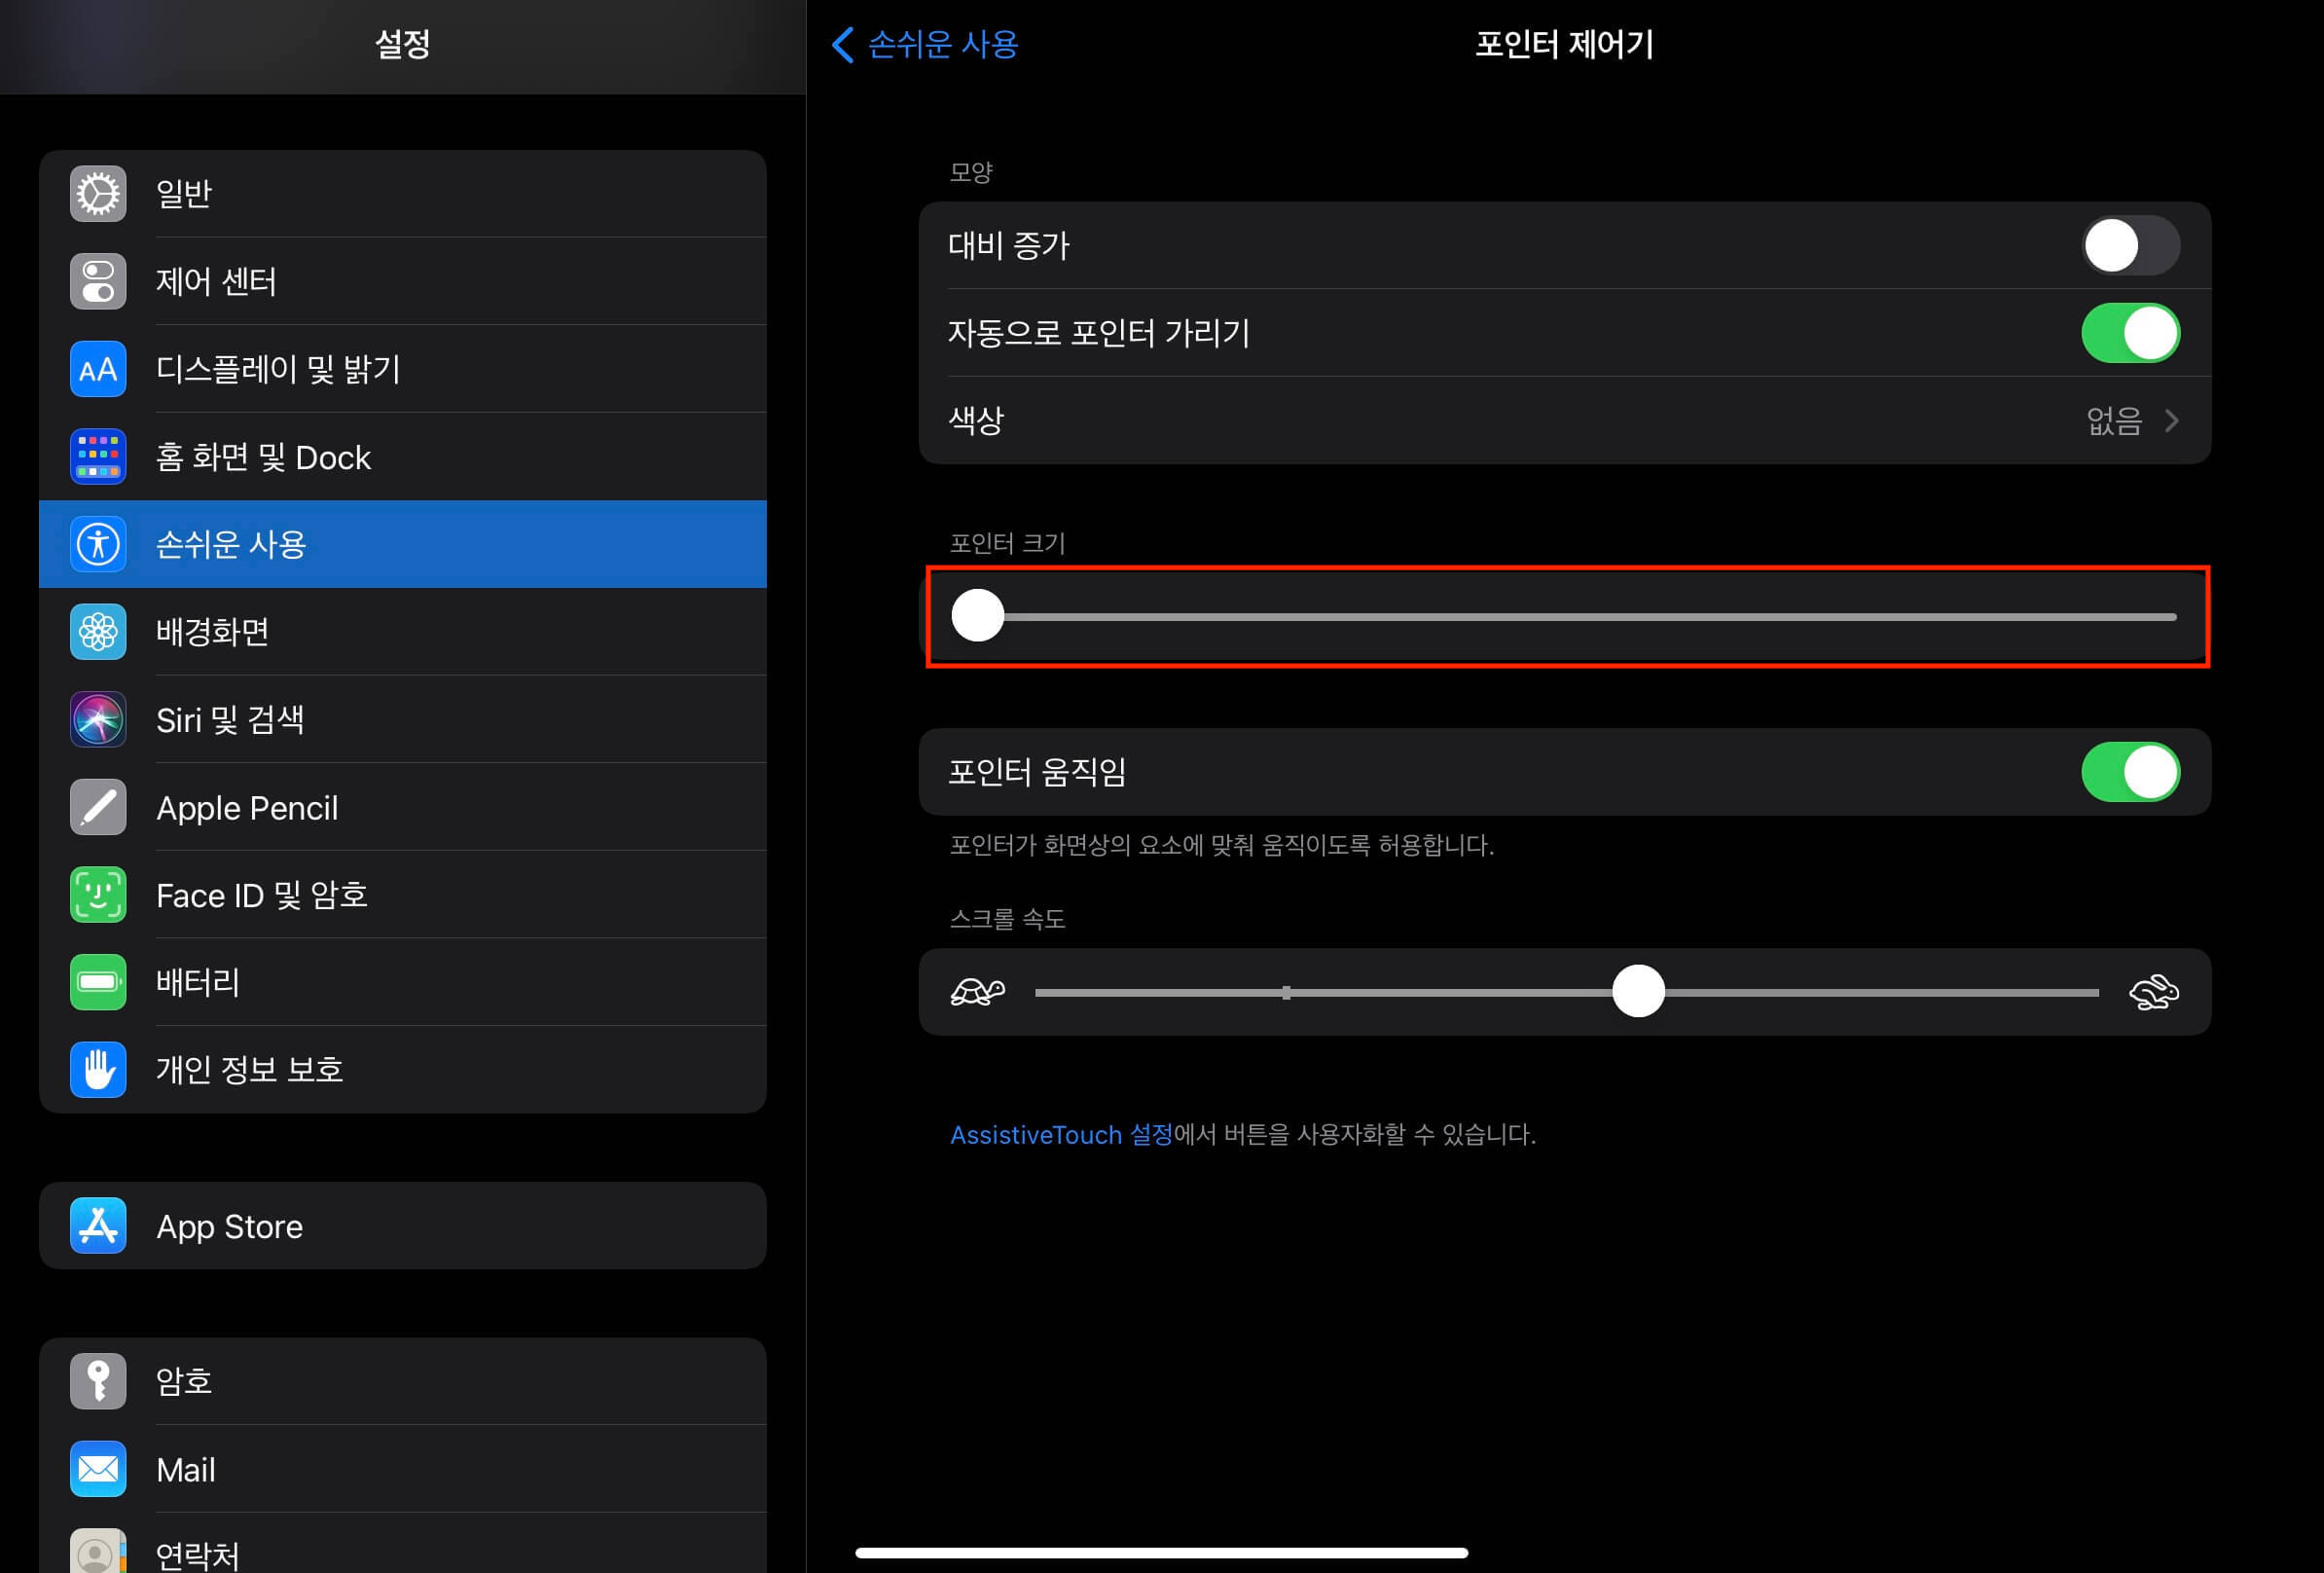Click the 스크롤 속도 slider knob

pyautogui.click(x=1637, y=991)
